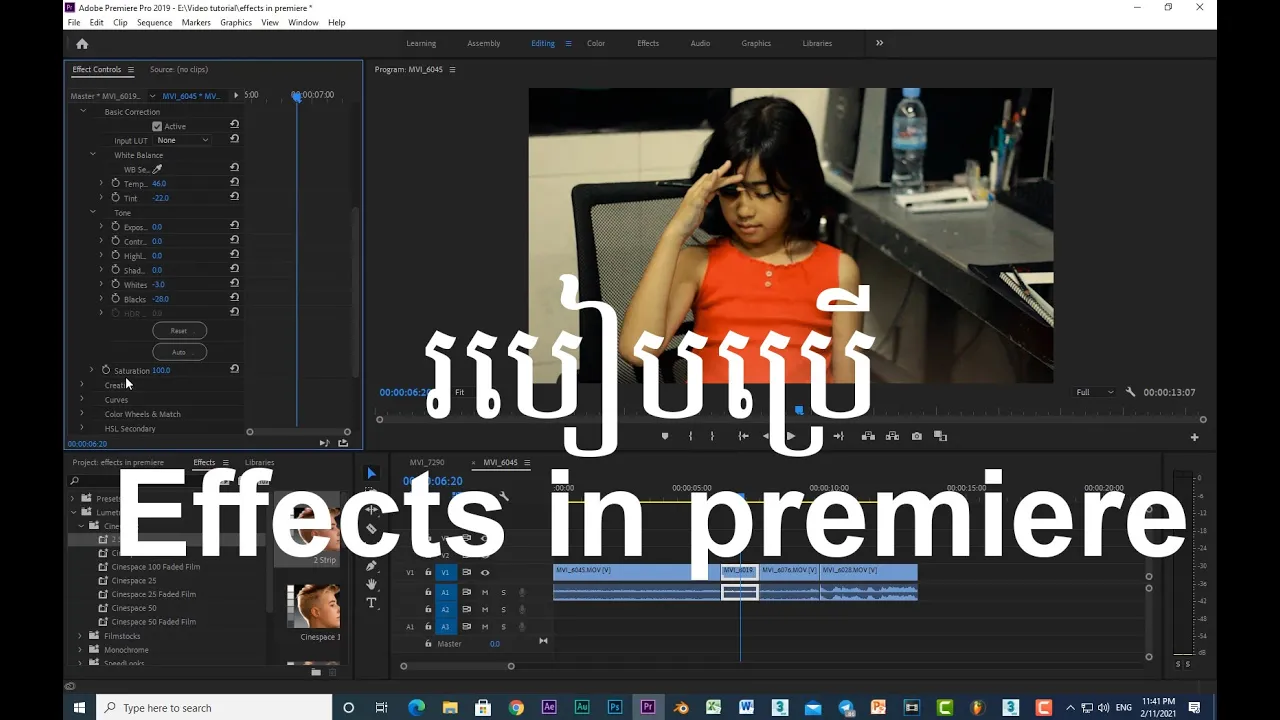Viewport: 1280px width, 720px height.
Task: Open the Markers menu
Action: click(x=196, y=22)
